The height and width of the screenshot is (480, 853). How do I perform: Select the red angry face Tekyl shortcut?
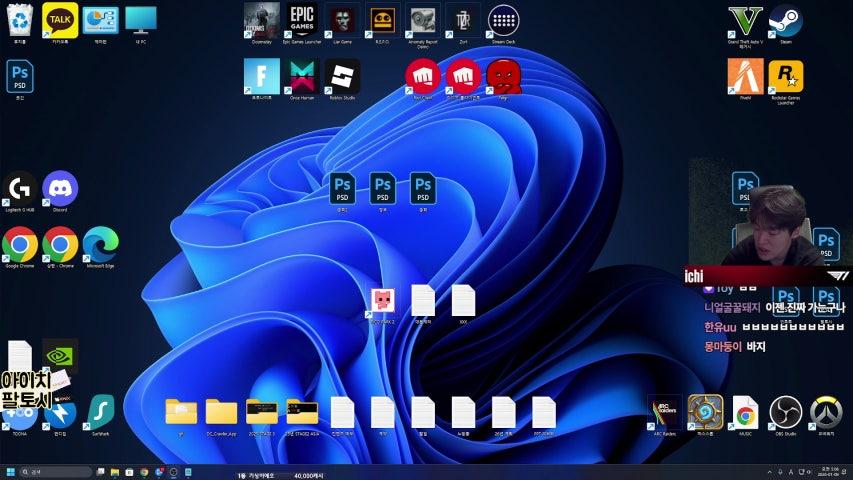pyautogui.click(x=503, y=79)
